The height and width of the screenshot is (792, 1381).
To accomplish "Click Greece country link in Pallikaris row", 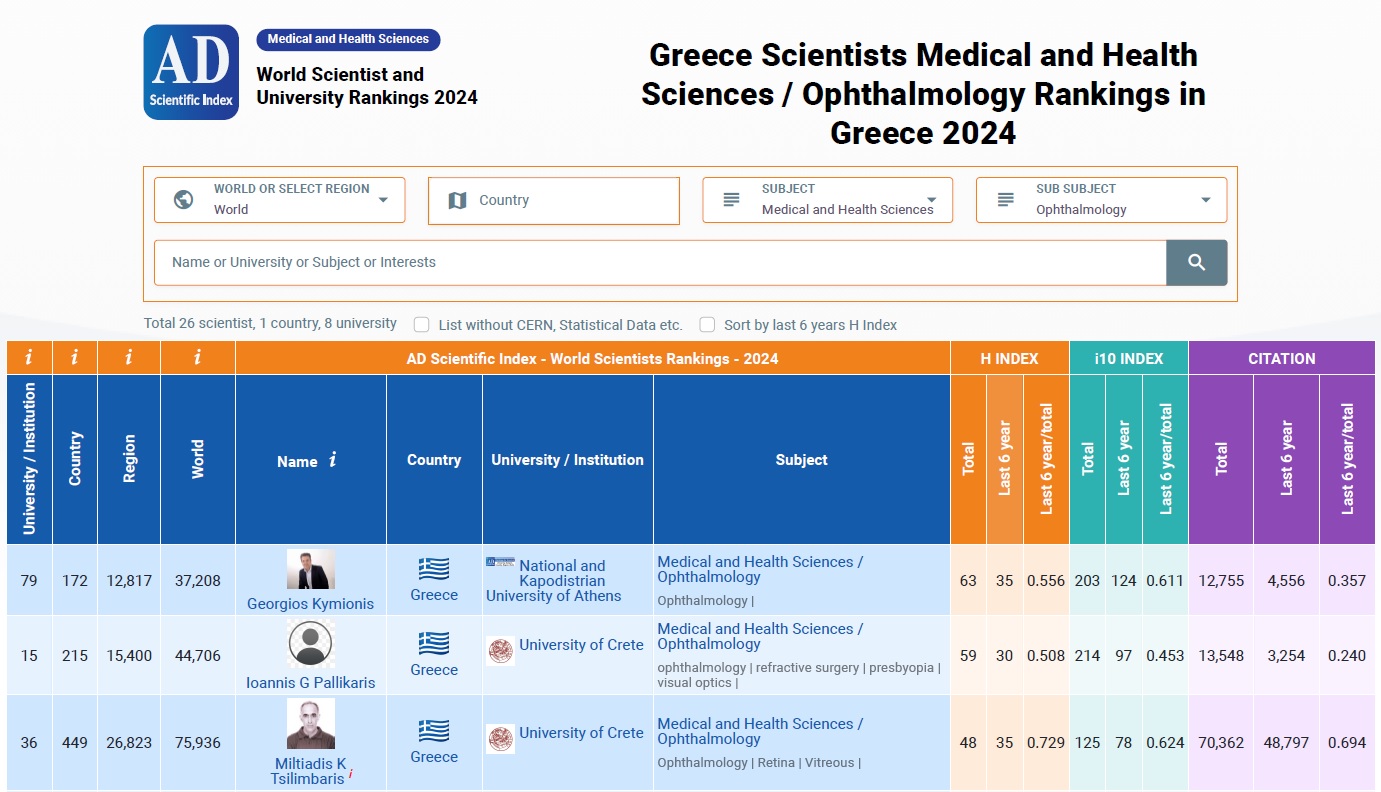I will (434, 670).
